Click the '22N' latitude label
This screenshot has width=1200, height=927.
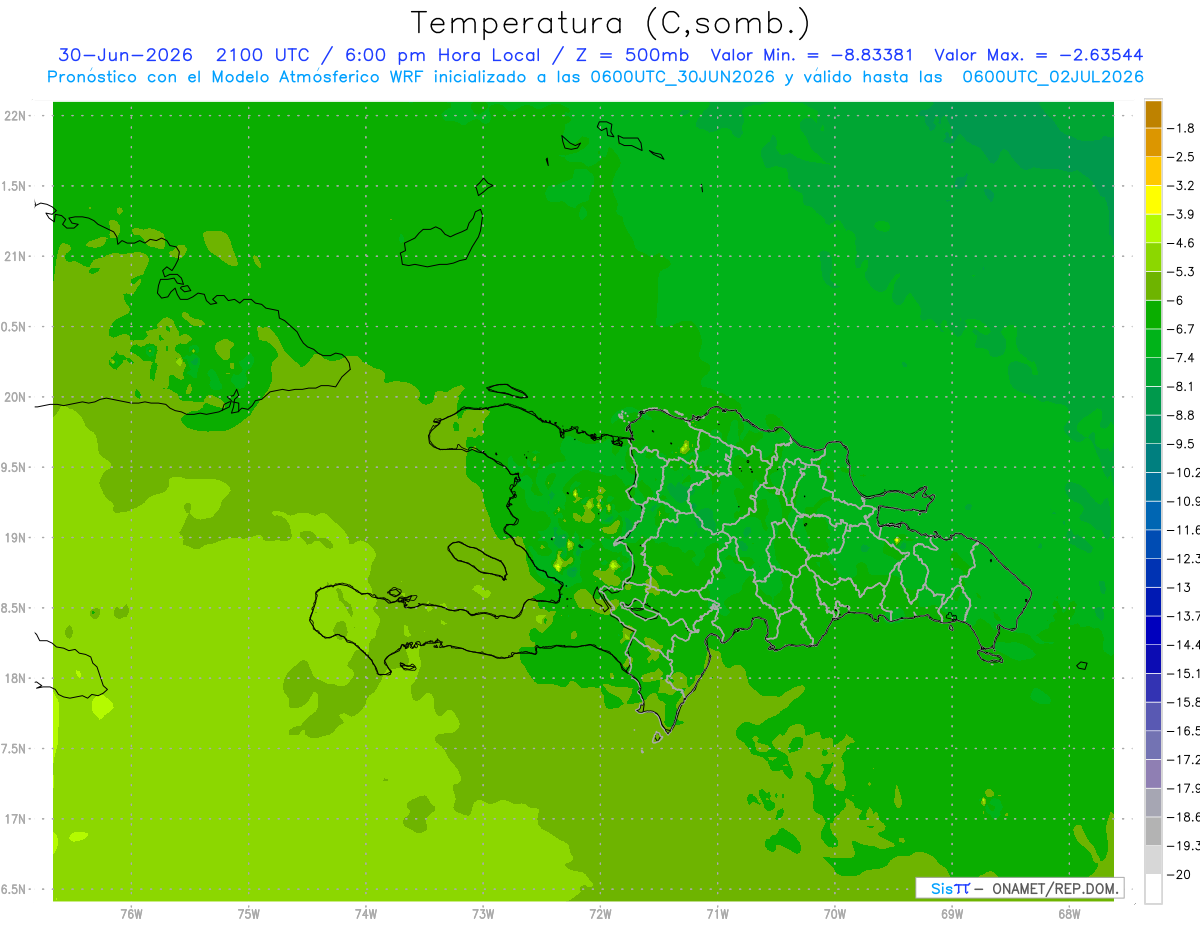pos(17,116)
